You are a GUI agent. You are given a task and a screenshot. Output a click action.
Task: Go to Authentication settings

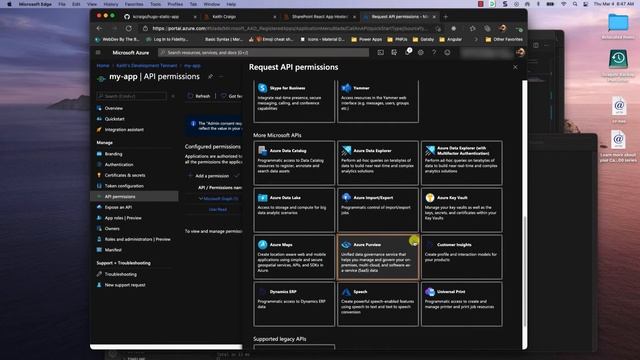[x=119, y=164]
